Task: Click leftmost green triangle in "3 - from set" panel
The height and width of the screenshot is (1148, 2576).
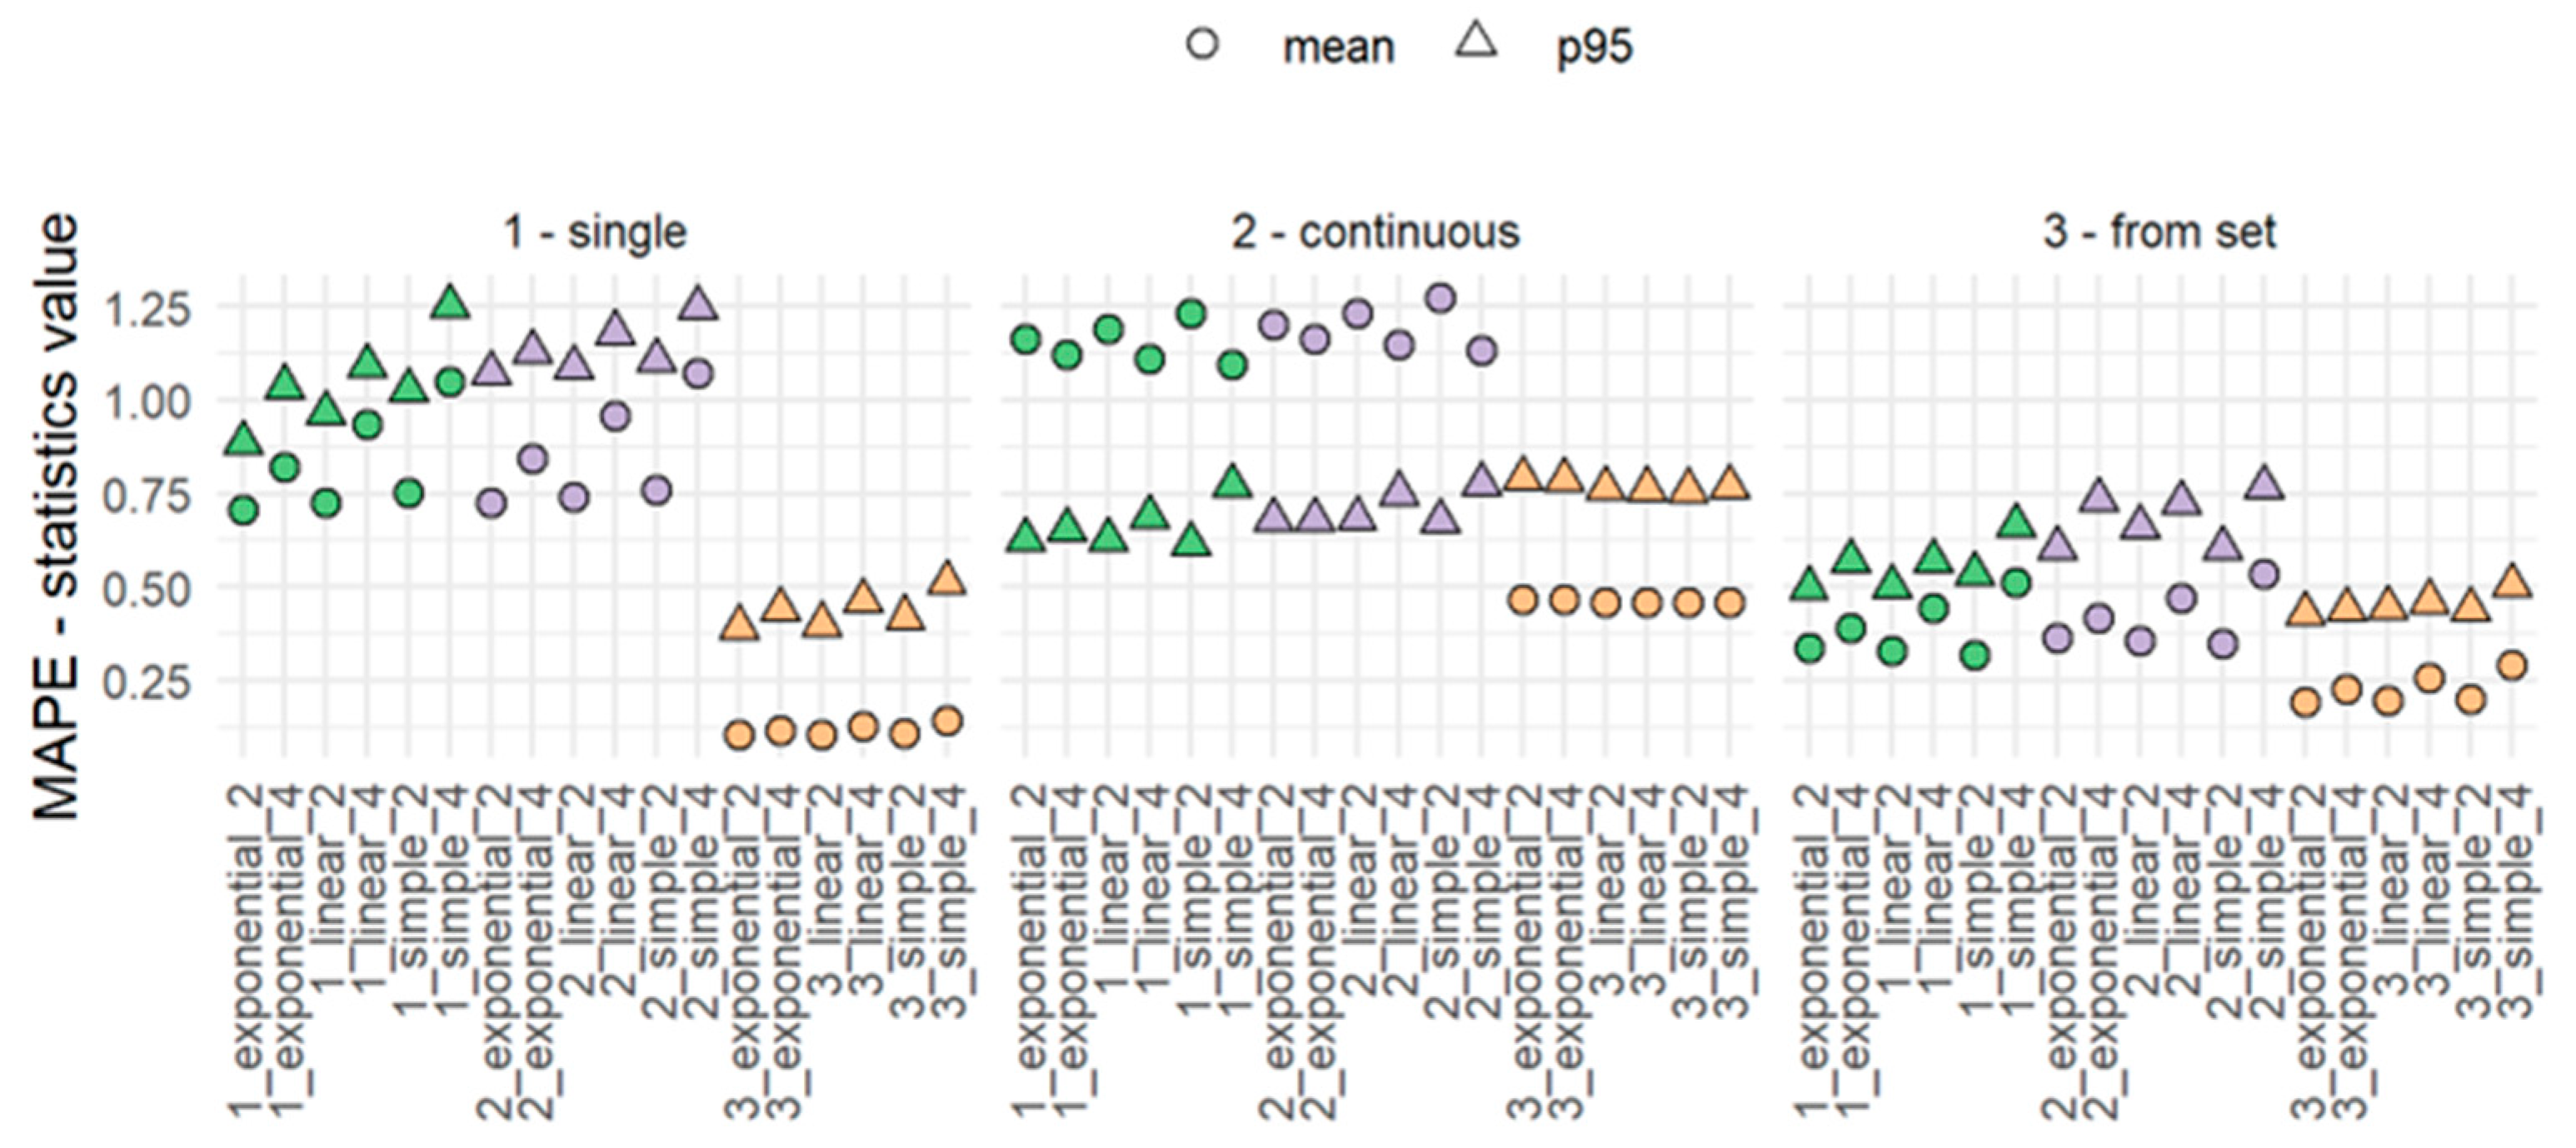Action: tap(1809, 585)
